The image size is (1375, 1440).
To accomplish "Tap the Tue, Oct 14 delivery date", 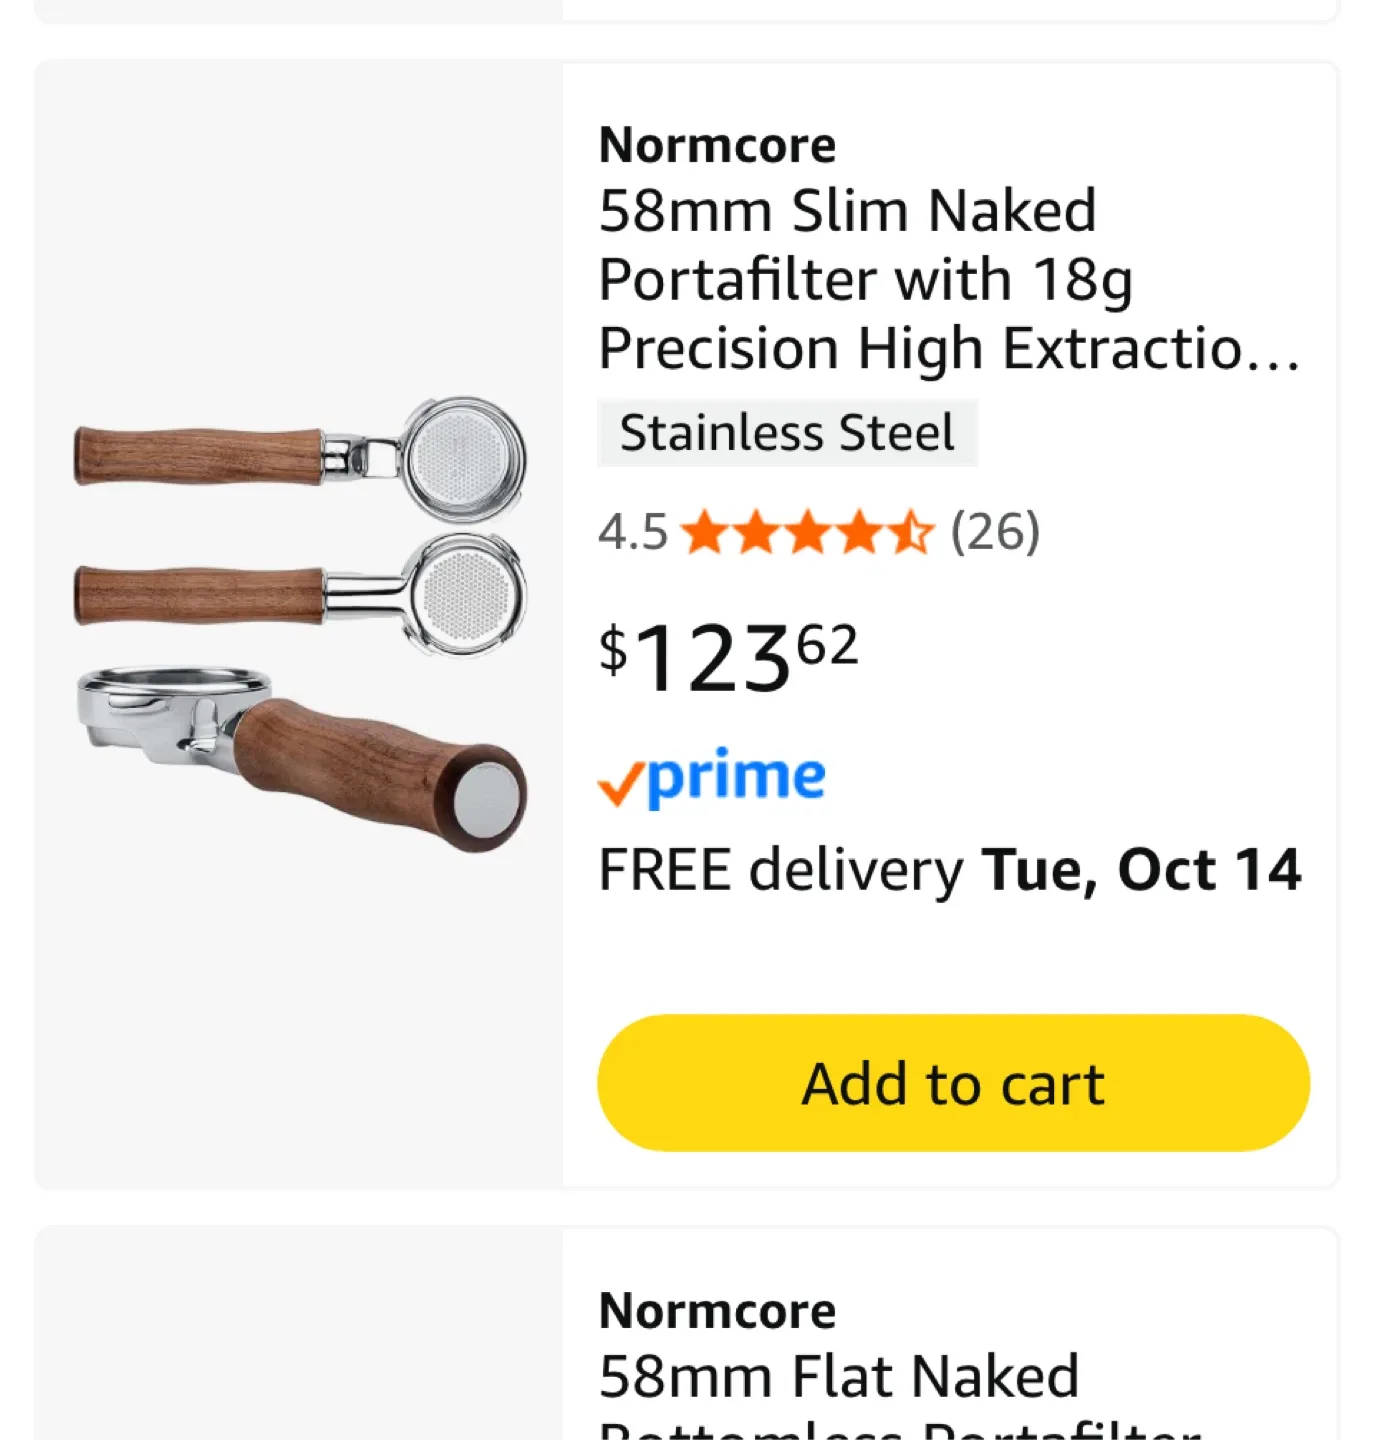I will point(1141,870).
